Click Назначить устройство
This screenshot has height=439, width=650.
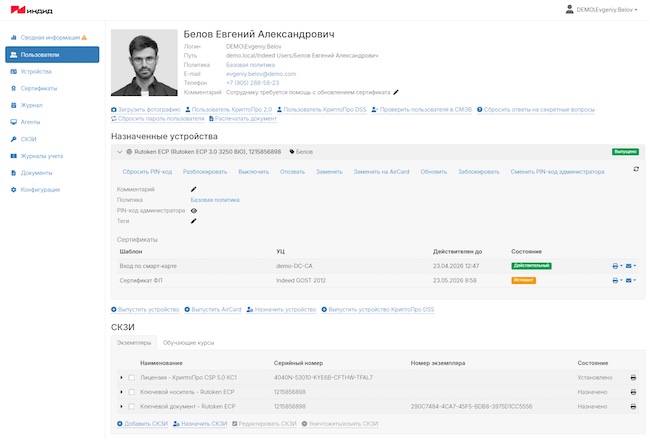[x=281, y=310]
